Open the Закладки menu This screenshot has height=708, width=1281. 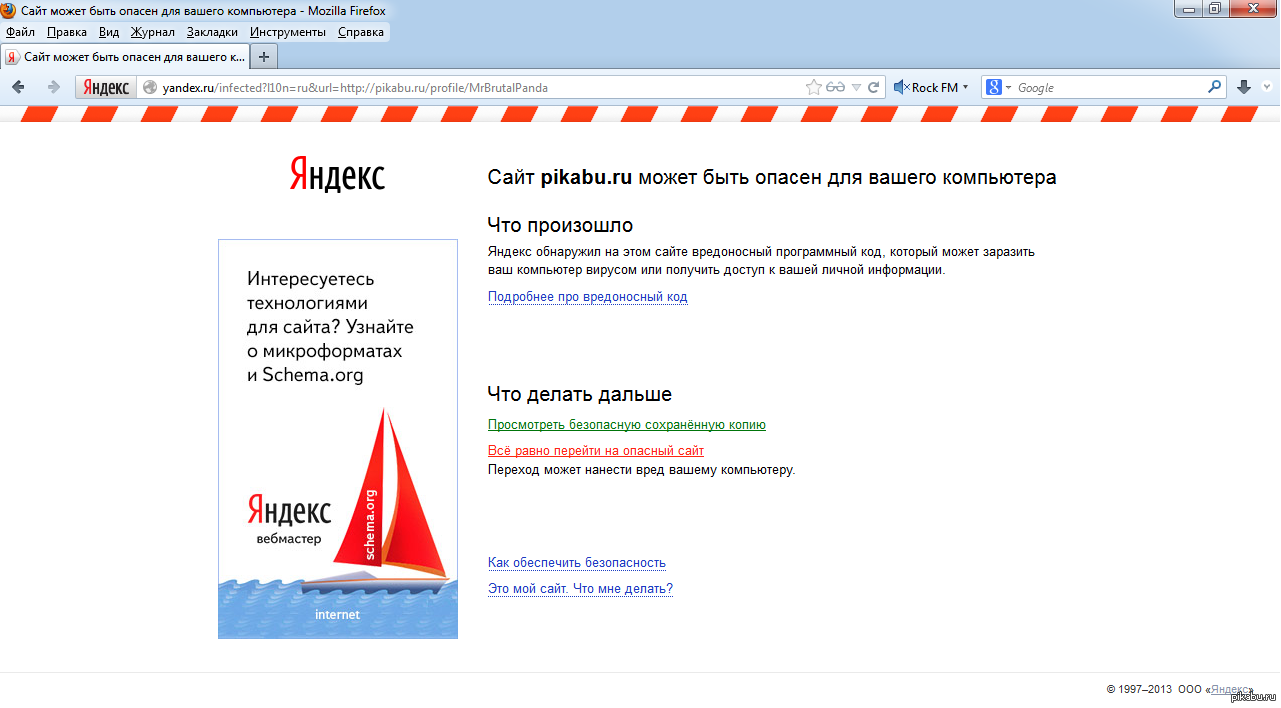212,32
